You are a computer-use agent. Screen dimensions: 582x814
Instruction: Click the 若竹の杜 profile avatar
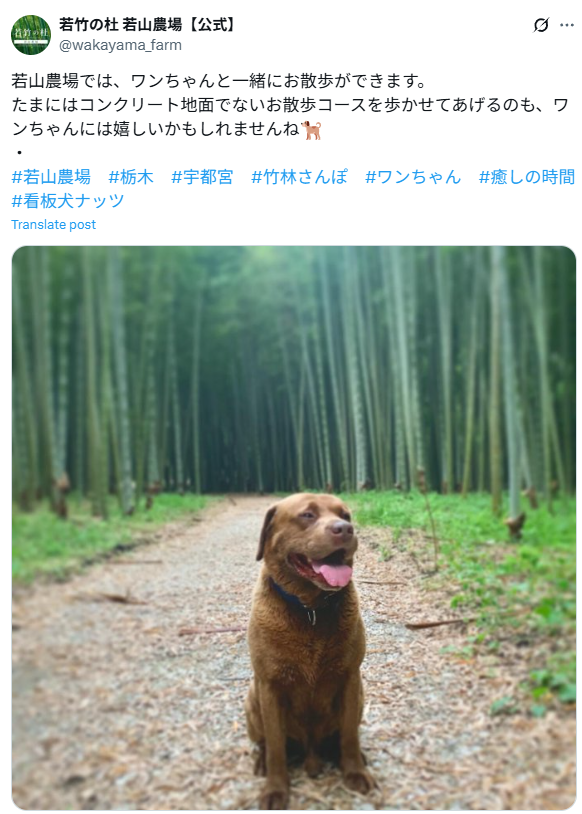point(31,35)
